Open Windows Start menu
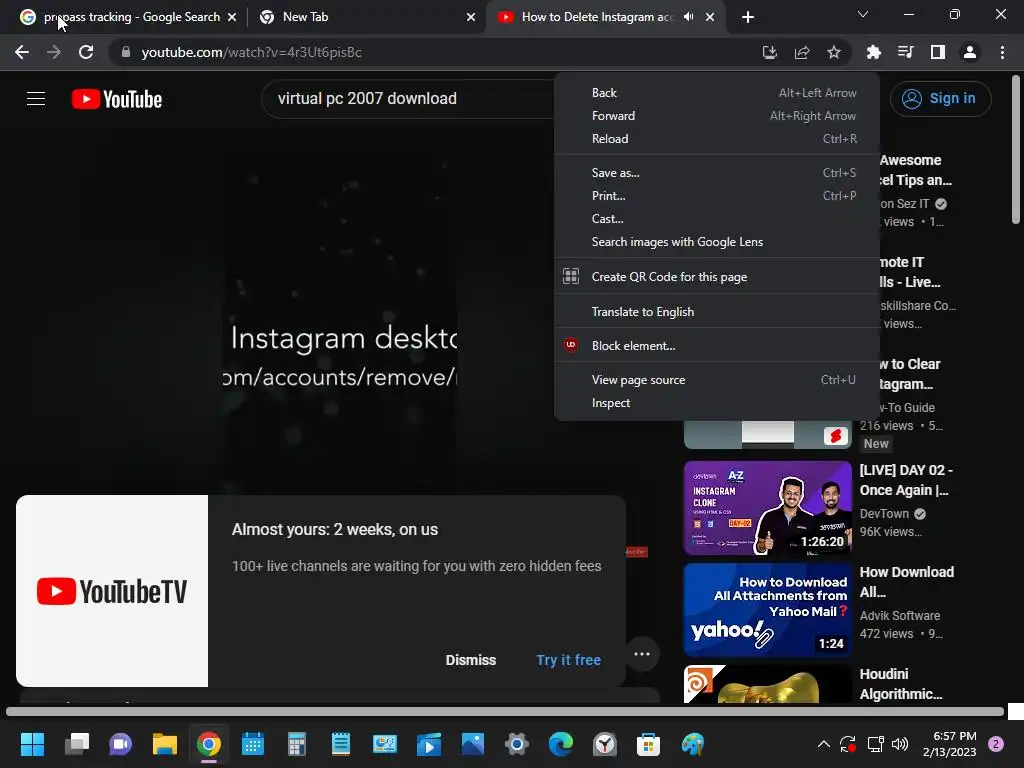The image size is (1024, 768). pos(32,744)
